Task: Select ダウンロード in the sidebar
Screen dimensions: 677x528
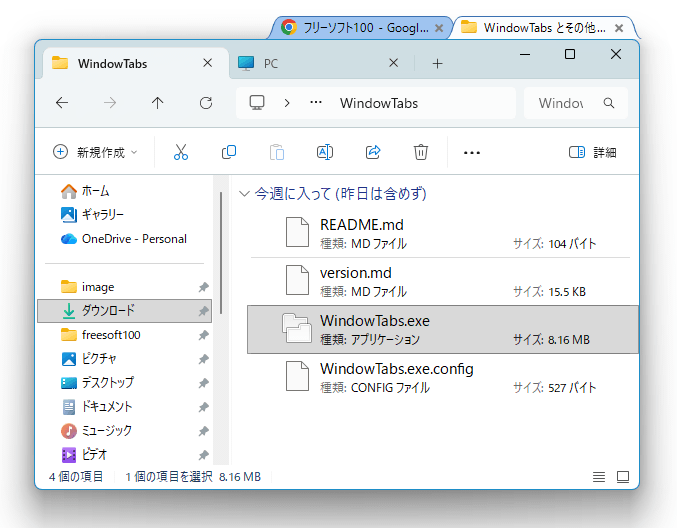Action: [x=124, y=310]
